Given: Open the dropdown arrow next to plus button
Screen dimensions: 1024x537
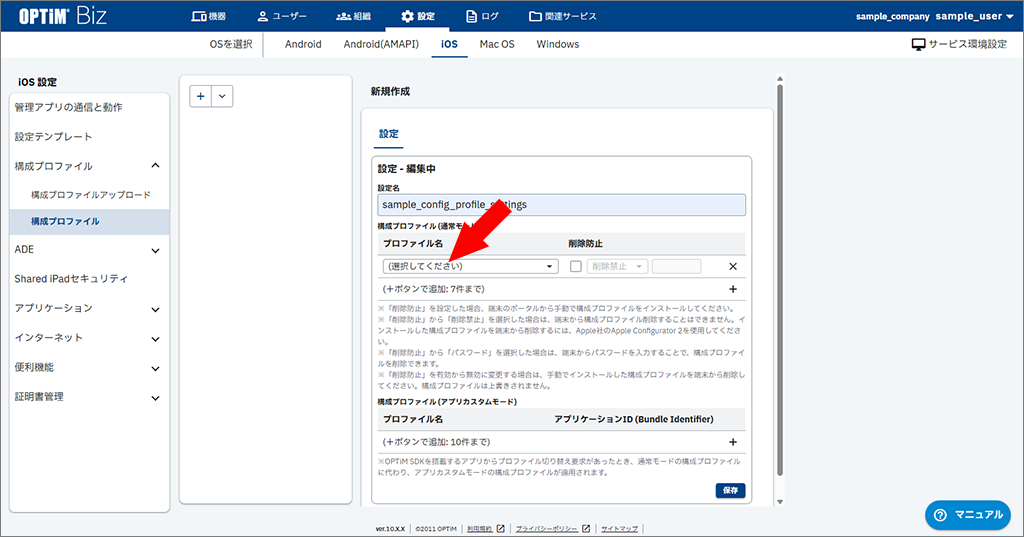Looking at the screenshot, I should (x=221, y=96).
